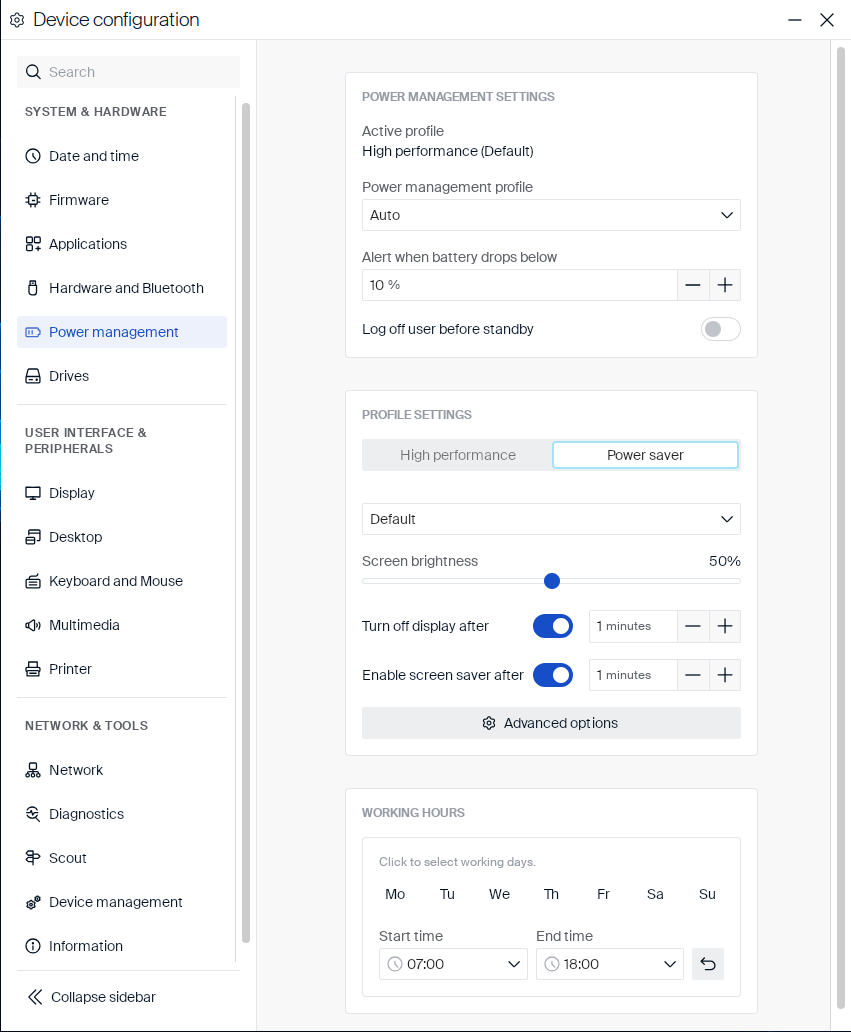Viewport: 851px width, 1032px height.
Task: Open the Date and time settings page
Action: (x=122, y=156)
